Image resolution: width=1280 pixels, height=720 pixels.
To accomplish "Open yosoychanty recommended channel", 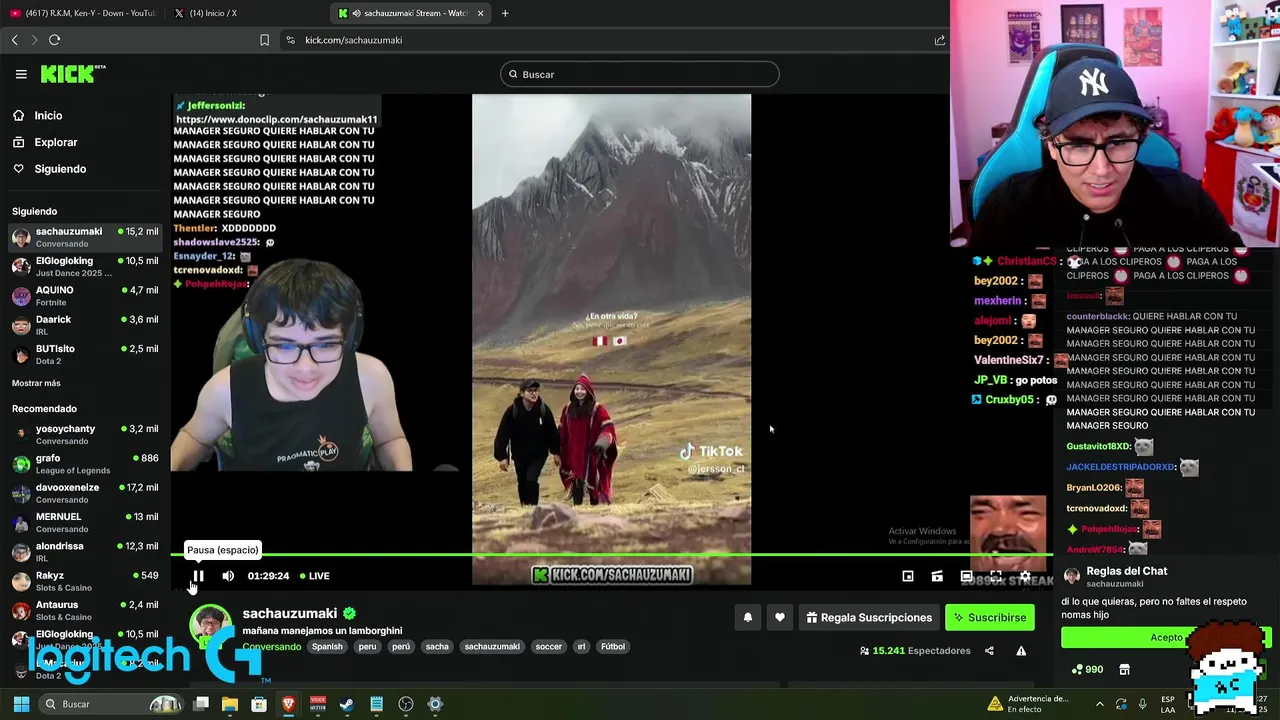I will pos(85,434).
